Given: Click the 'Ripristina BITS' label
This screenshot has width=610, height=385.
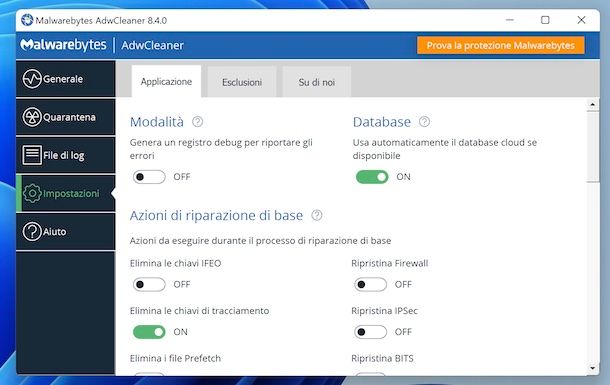Looking at the screenshot, I should 382,358.
